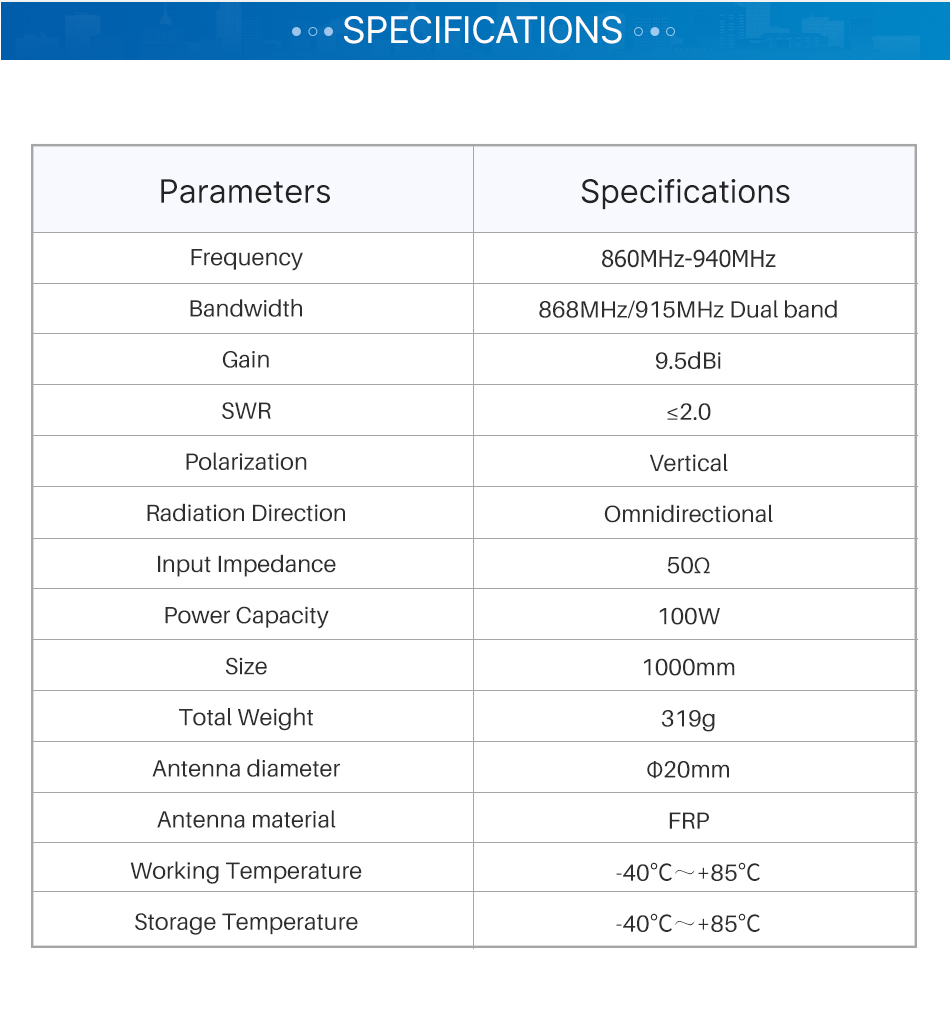The width and height of the screenshot is (950, 1020).
Task: Select the FRP antenna material value
Action: point(688,821)
